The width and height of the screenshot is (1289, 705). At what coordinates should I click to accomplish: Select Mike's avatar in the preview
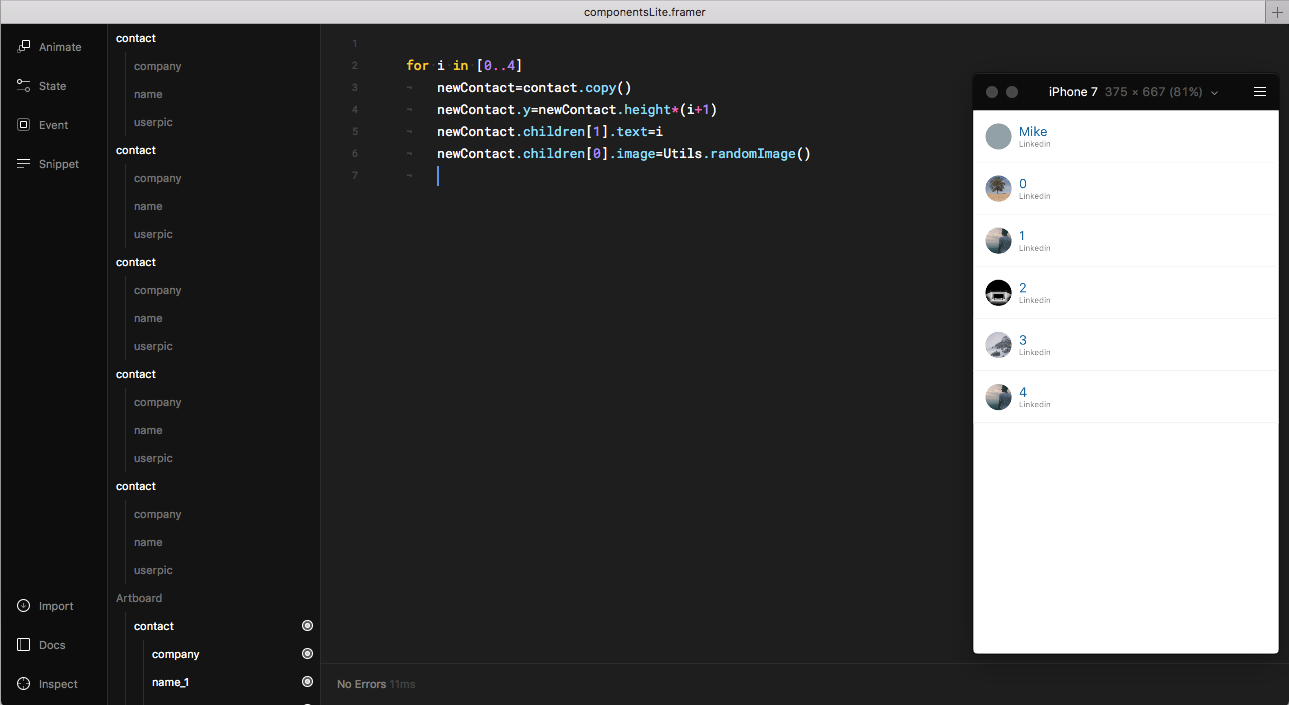point(998,136)
